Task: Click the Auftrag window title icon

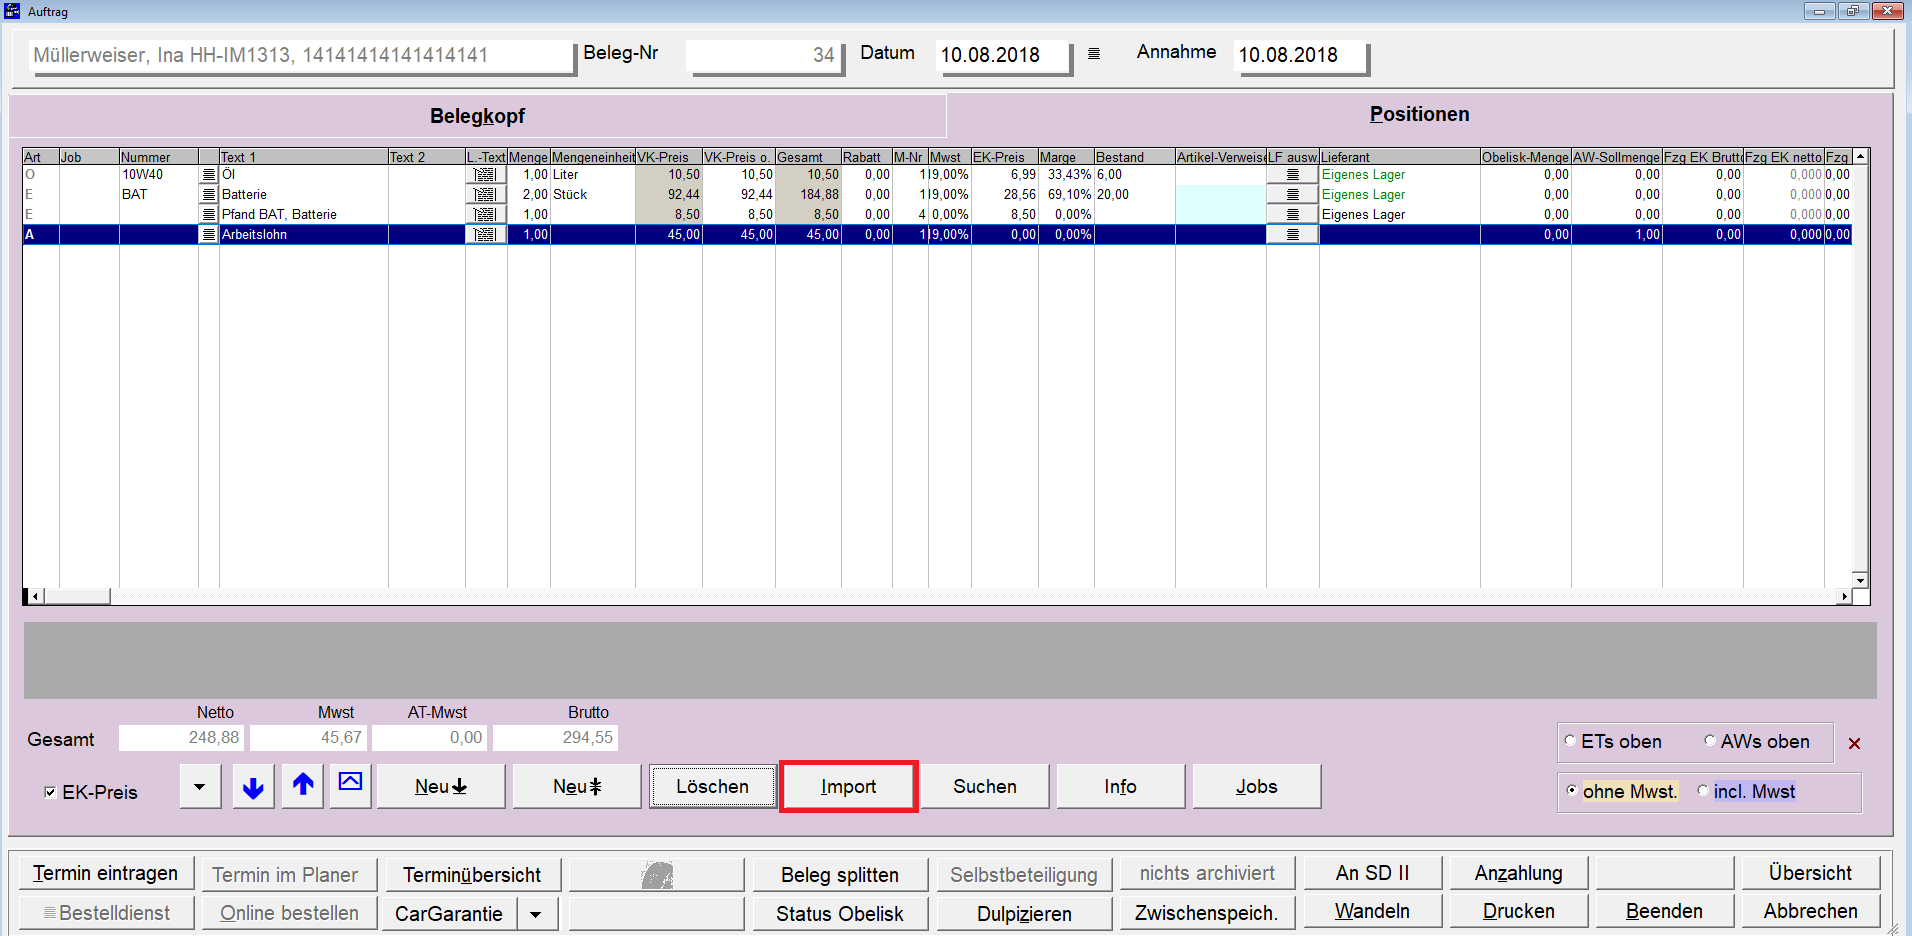Action: coord(12,11)
